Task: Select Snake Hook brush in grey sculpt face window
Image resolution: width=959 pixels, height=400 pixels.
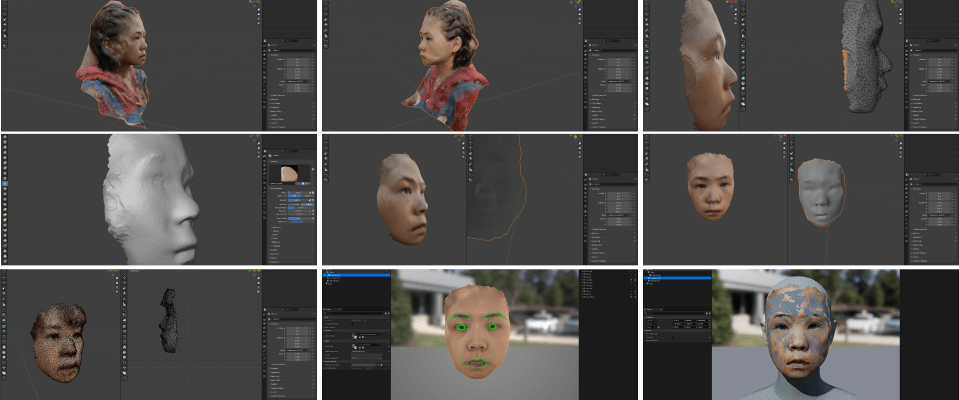Action: pos(5,225)
